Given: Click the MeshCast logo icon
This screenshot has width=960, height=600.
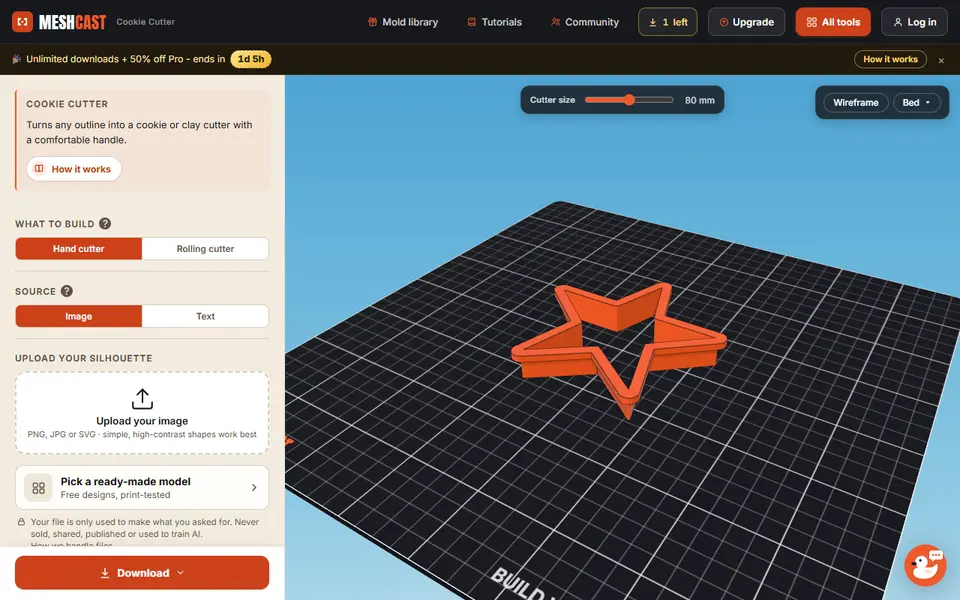Looking at the screenshot, I should coord(23,22).
